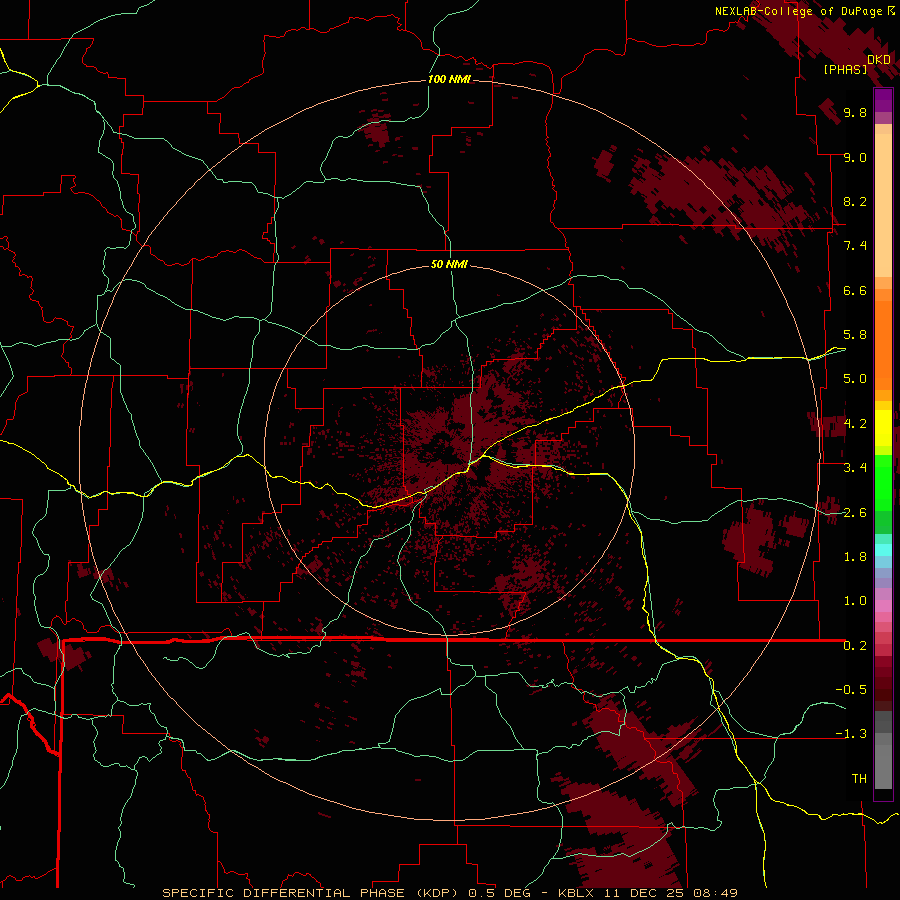The height and width of the screenshot is (900, 900).
Task: Click the 3.4 value on the color scale
Action: [x=855, y=468]
